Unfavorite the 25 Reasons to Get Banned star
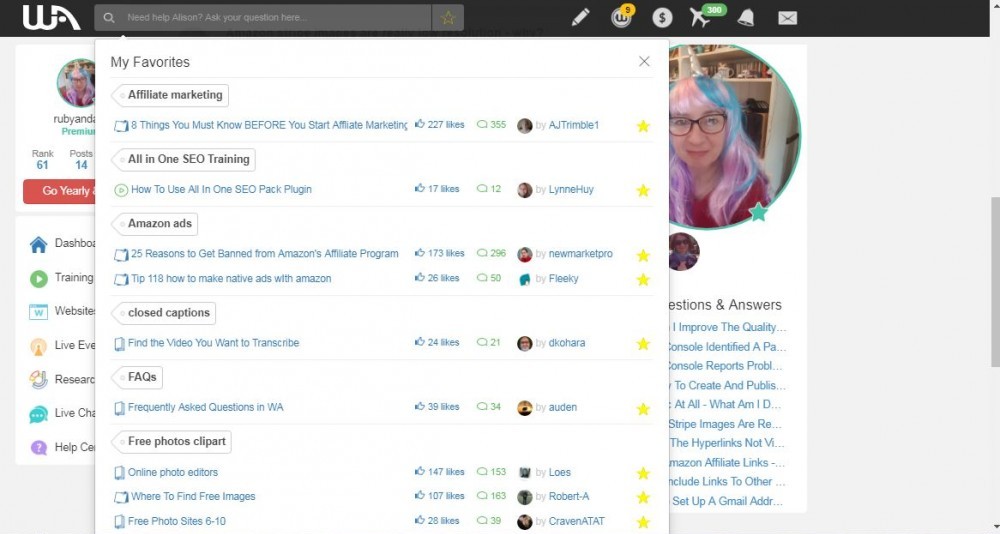Screen dimensions: 1000x534 pos(643,255)
